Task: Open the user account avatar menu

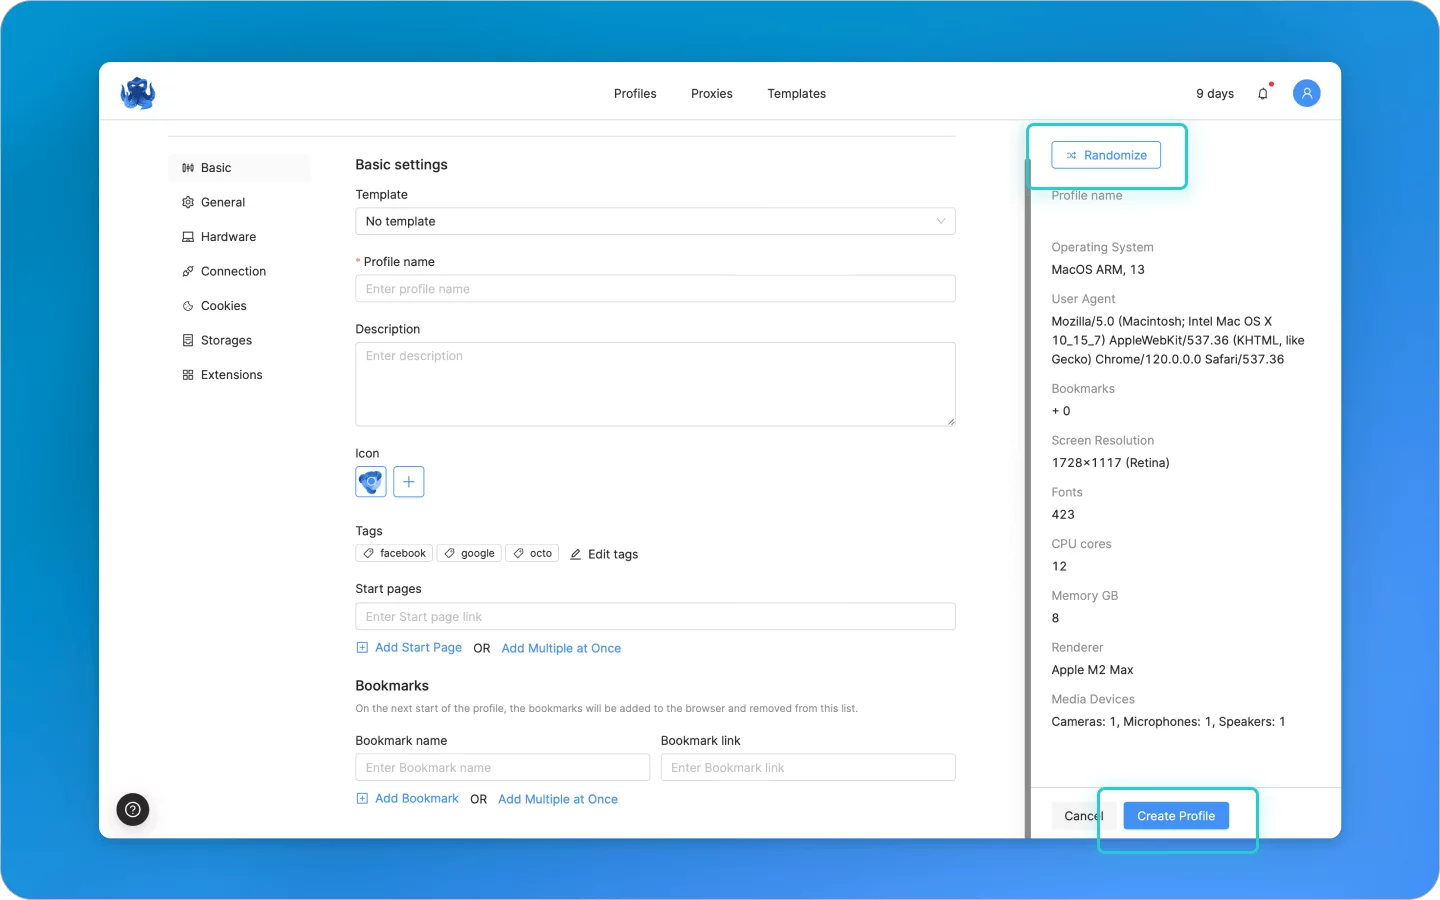Action: (x=1306, y=92)
